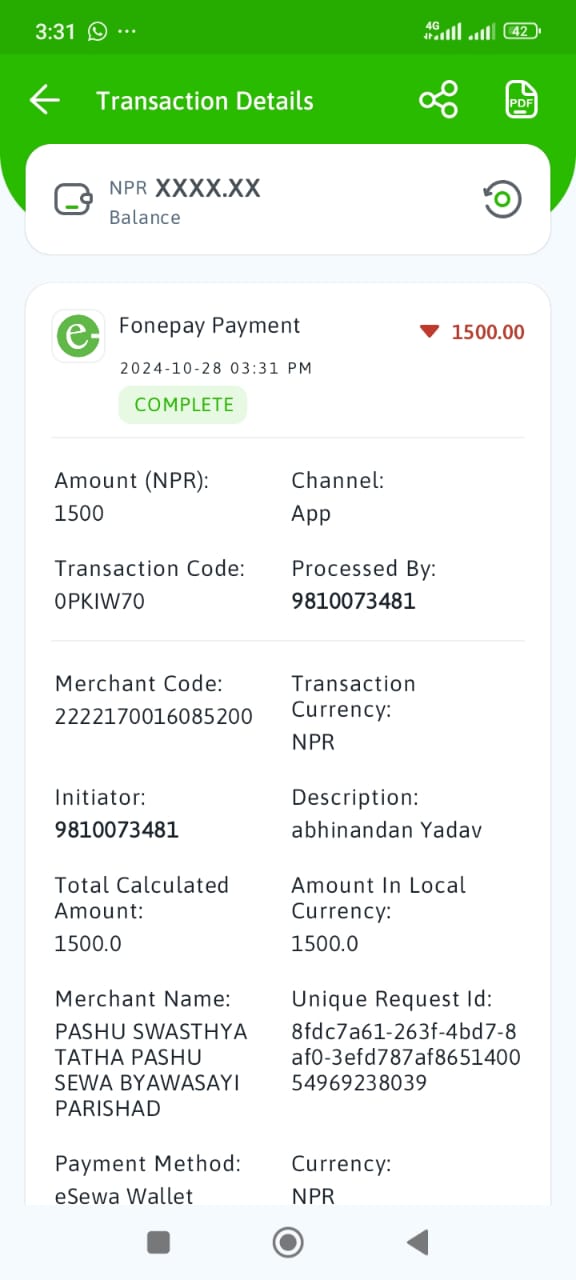Tap the Unique Request Id value
Viewport: 576px width, 1280px height.
click(406, 1057)
